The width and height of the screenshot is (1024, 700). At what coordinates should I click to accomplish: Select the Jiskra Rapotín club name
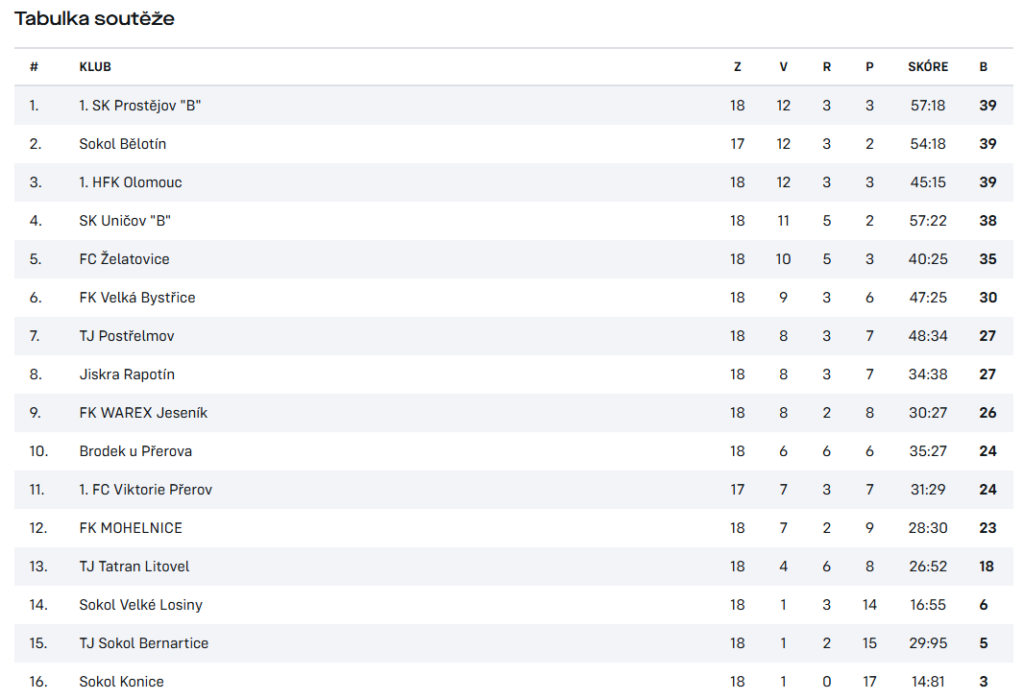click(127, 374)
